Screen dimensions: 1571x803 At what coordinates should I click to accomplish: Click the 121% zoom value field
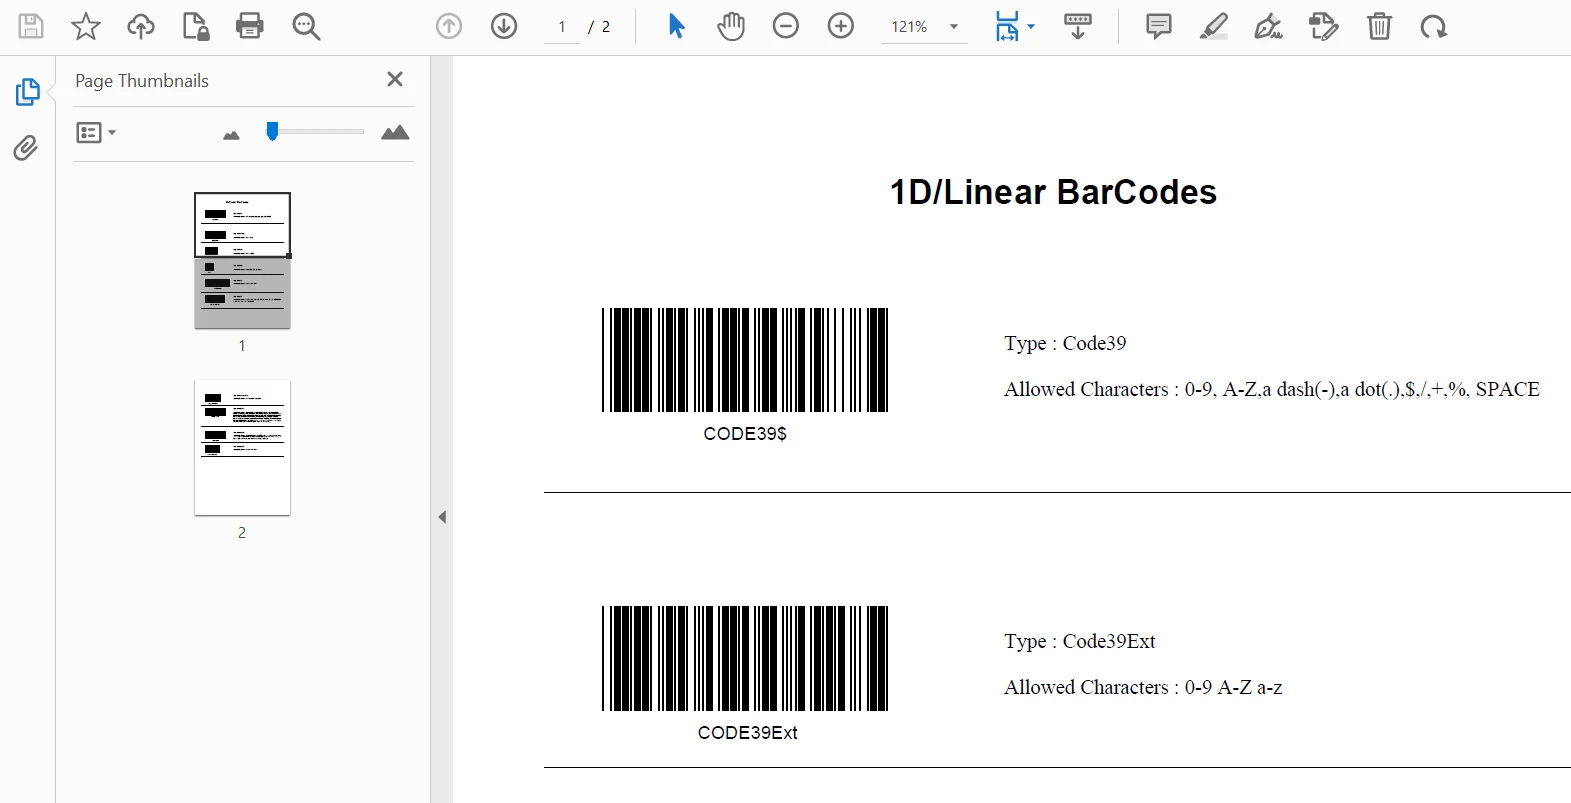pos(910,28)
